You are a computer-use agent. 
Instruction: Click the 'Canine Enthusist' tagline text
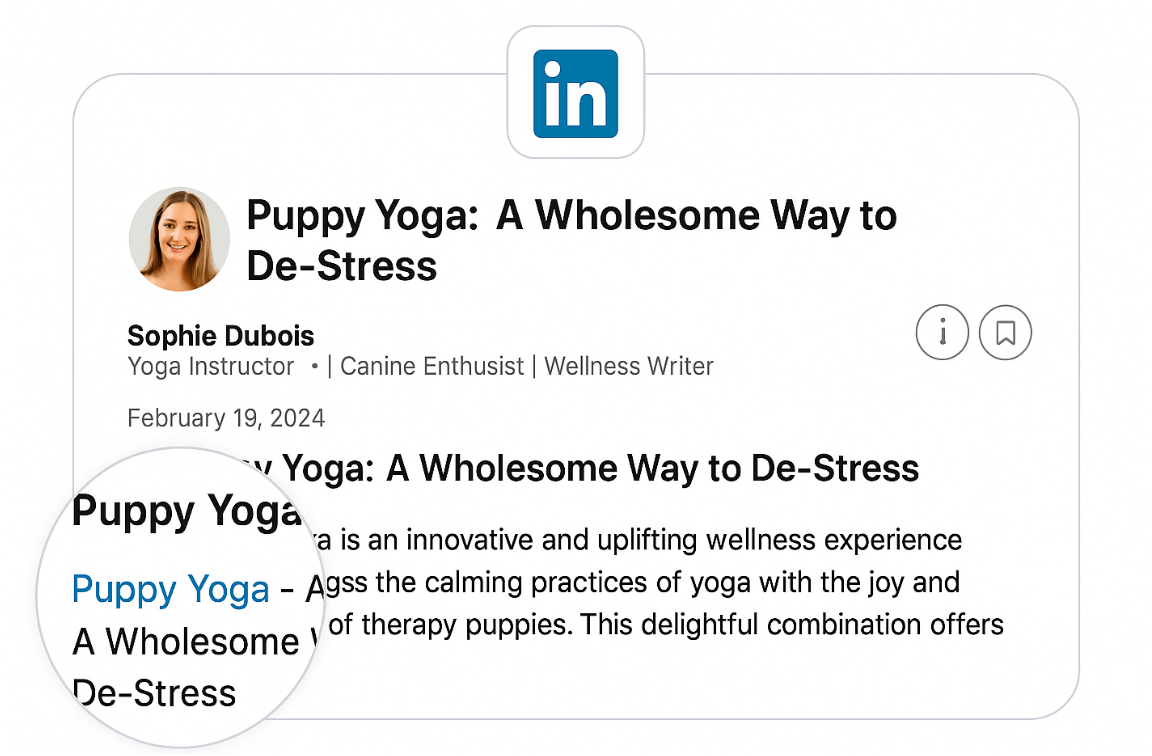tap(432, 366)
